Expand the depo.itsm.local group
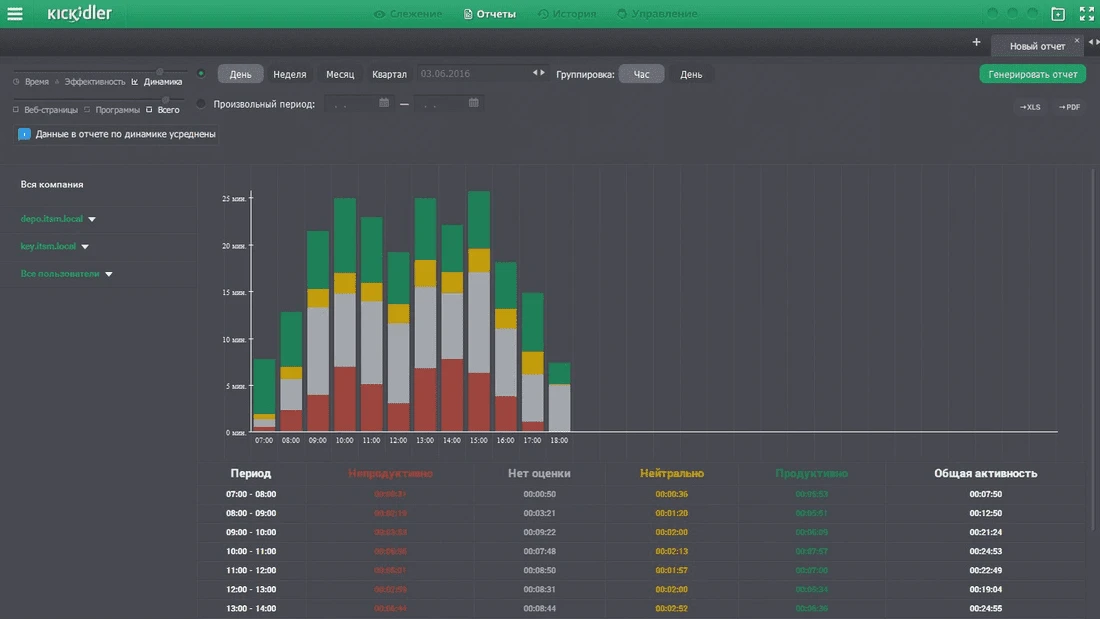 [92, 219]
